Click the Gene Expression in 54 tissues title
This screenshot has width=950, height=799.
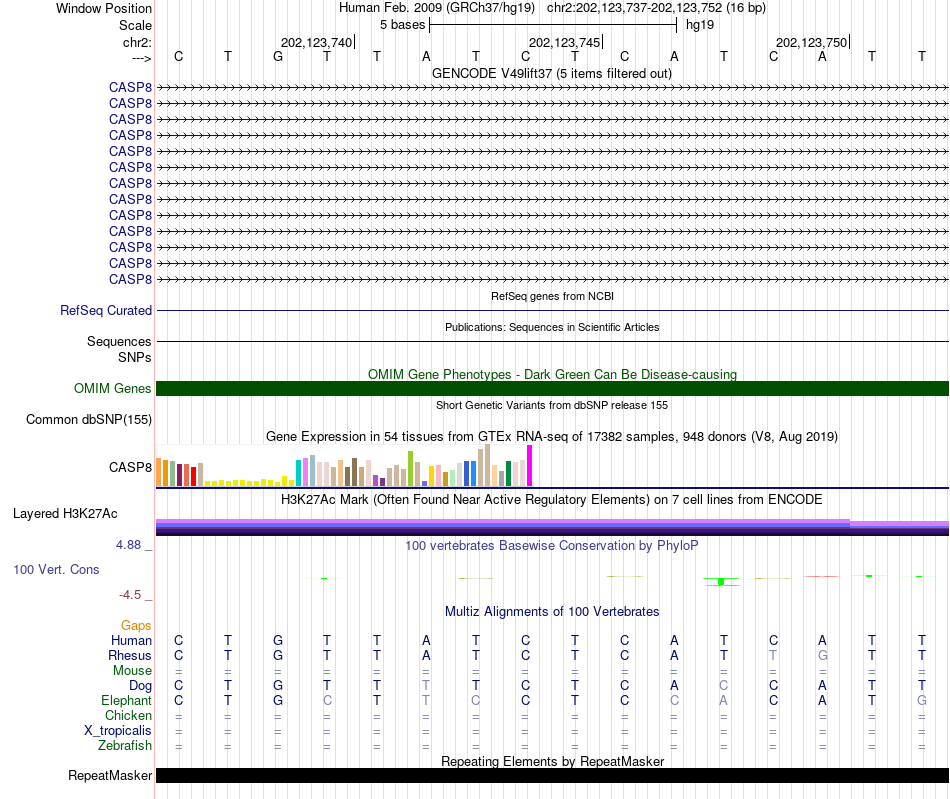click(x=552, y=436)
